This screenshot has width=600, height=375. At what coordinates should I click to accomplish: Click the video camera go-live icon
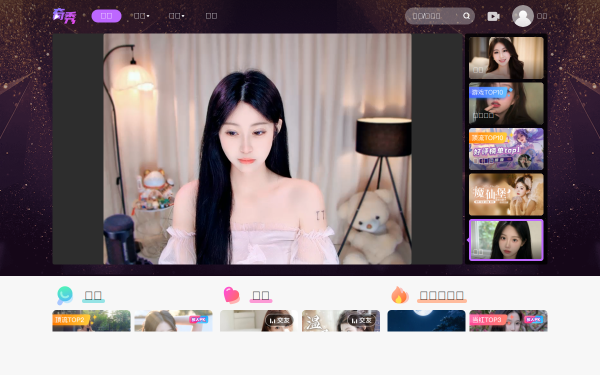[494, 16]
